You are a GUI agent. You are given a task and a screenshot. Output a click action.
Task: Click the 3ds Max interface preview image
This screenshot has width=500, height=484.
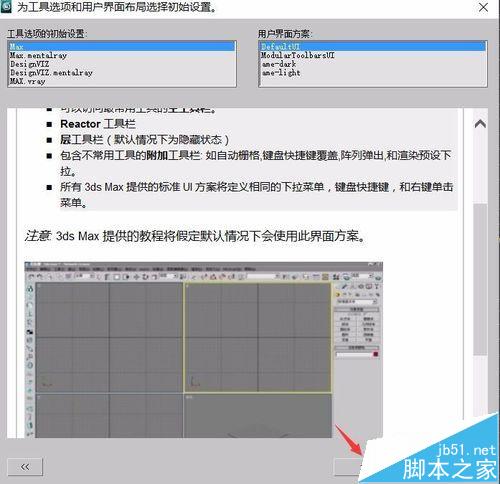tap(203, 350)
